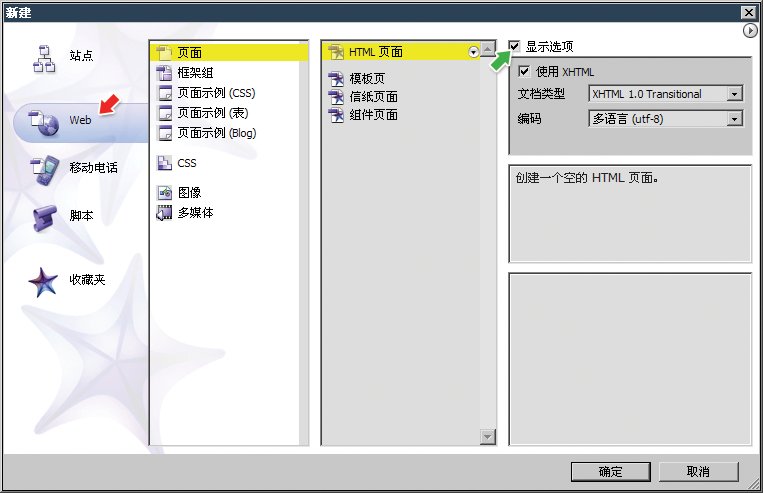The height and width of the screenshot is (493, 763).
Task: Click the CSS file icon
Action: (x=164, y=163)
